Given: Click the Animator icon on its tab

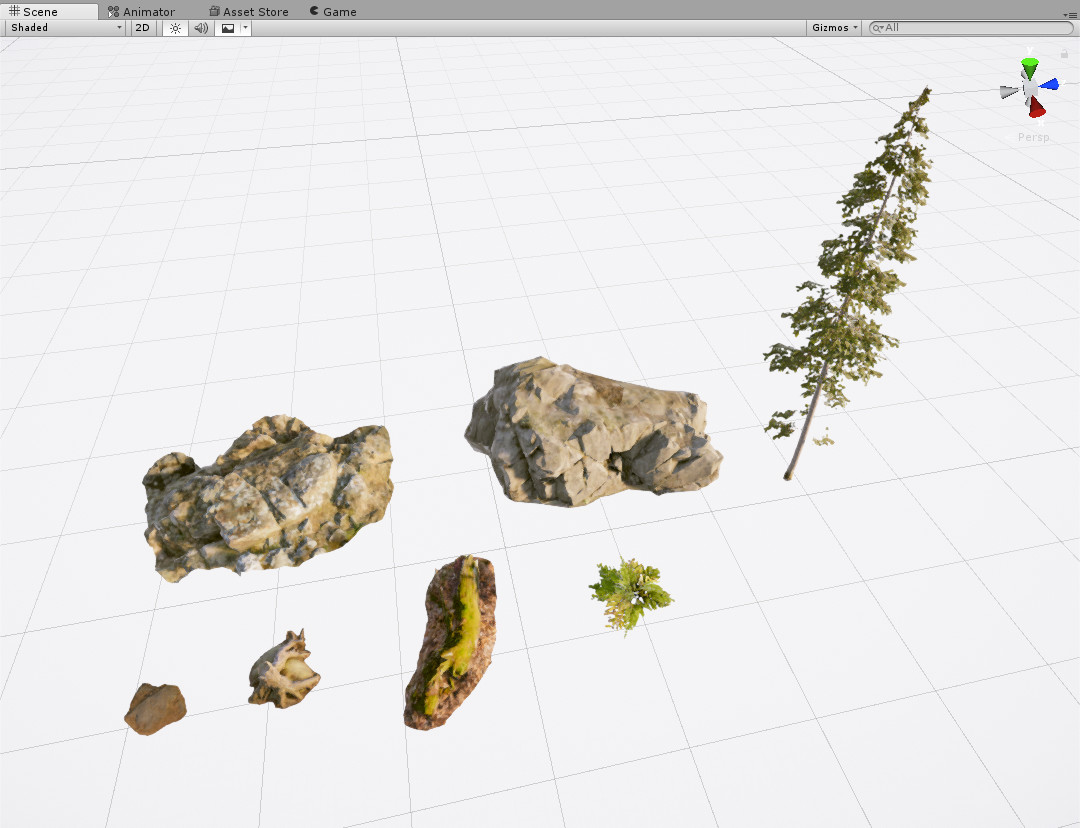Looking at the screenshot, I should 113,11.
